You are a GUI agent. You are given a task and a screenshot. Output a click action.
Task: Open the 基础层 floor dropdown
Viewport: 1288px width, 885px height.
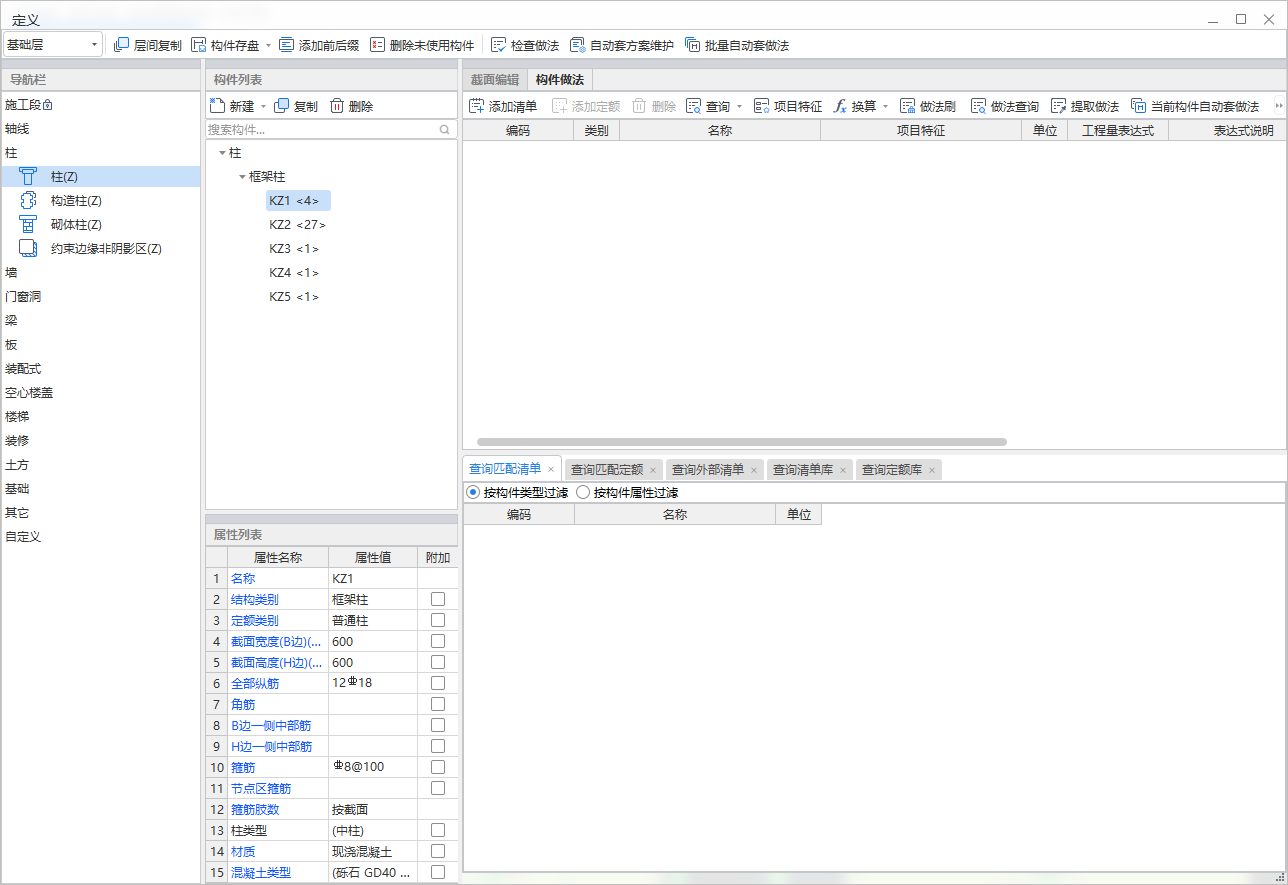(x=53, y=45)
